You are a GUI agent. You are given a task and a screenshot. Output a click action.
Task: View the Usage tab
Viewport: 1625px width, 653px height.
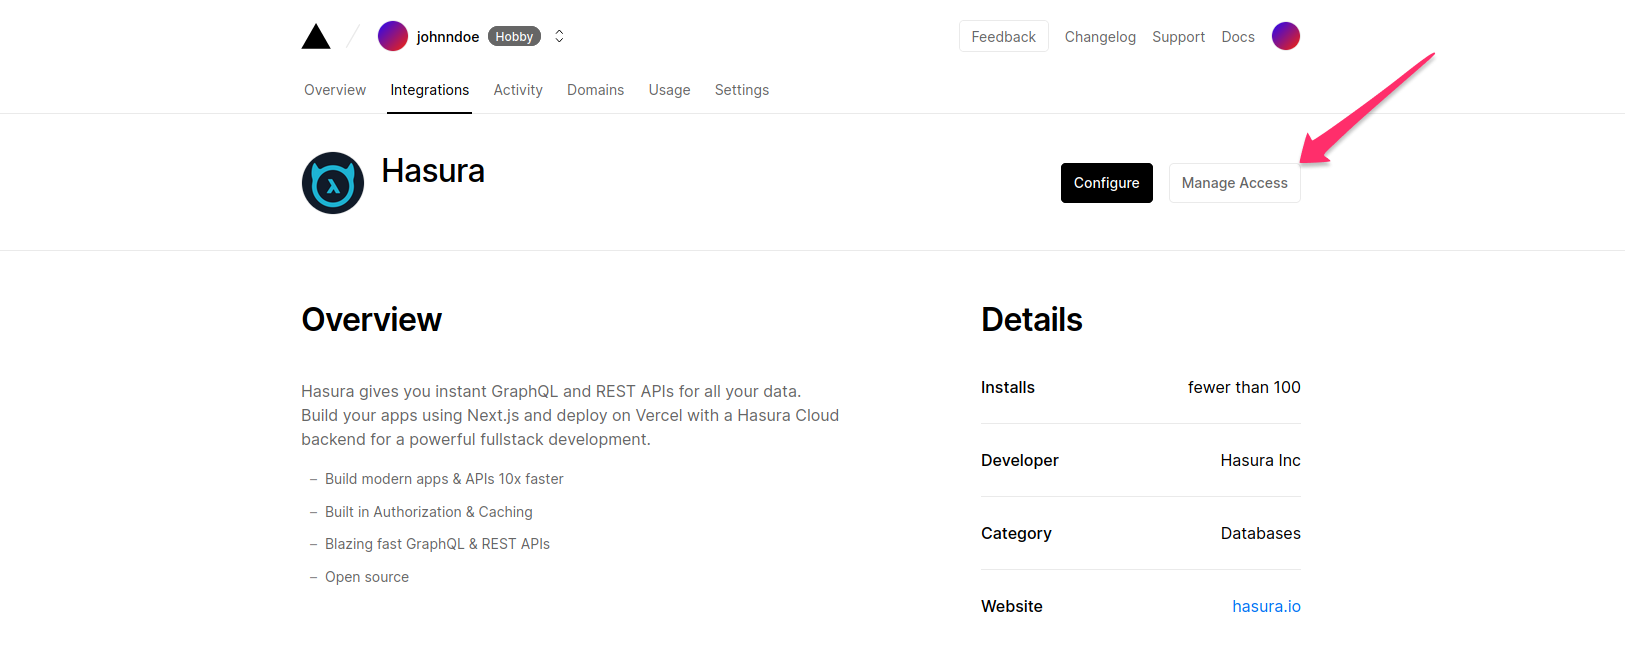[669, 90]
